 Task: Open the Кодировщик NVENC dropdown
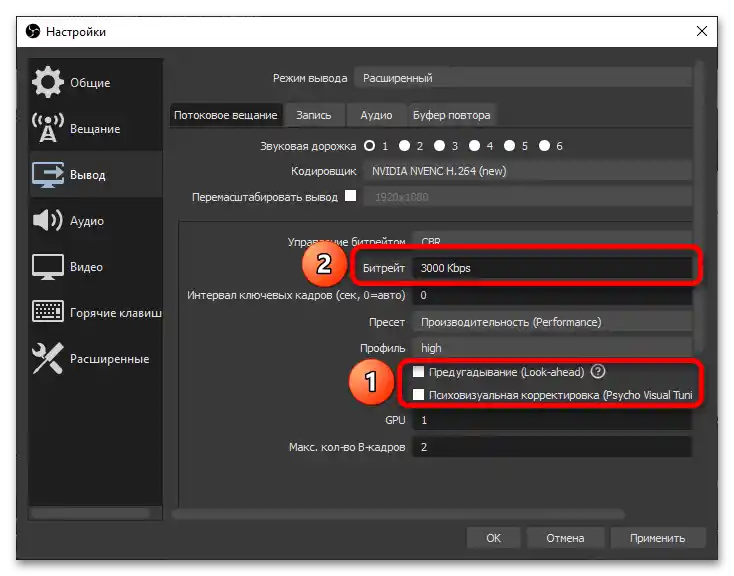pyautogui.click(x=528, y=171)
